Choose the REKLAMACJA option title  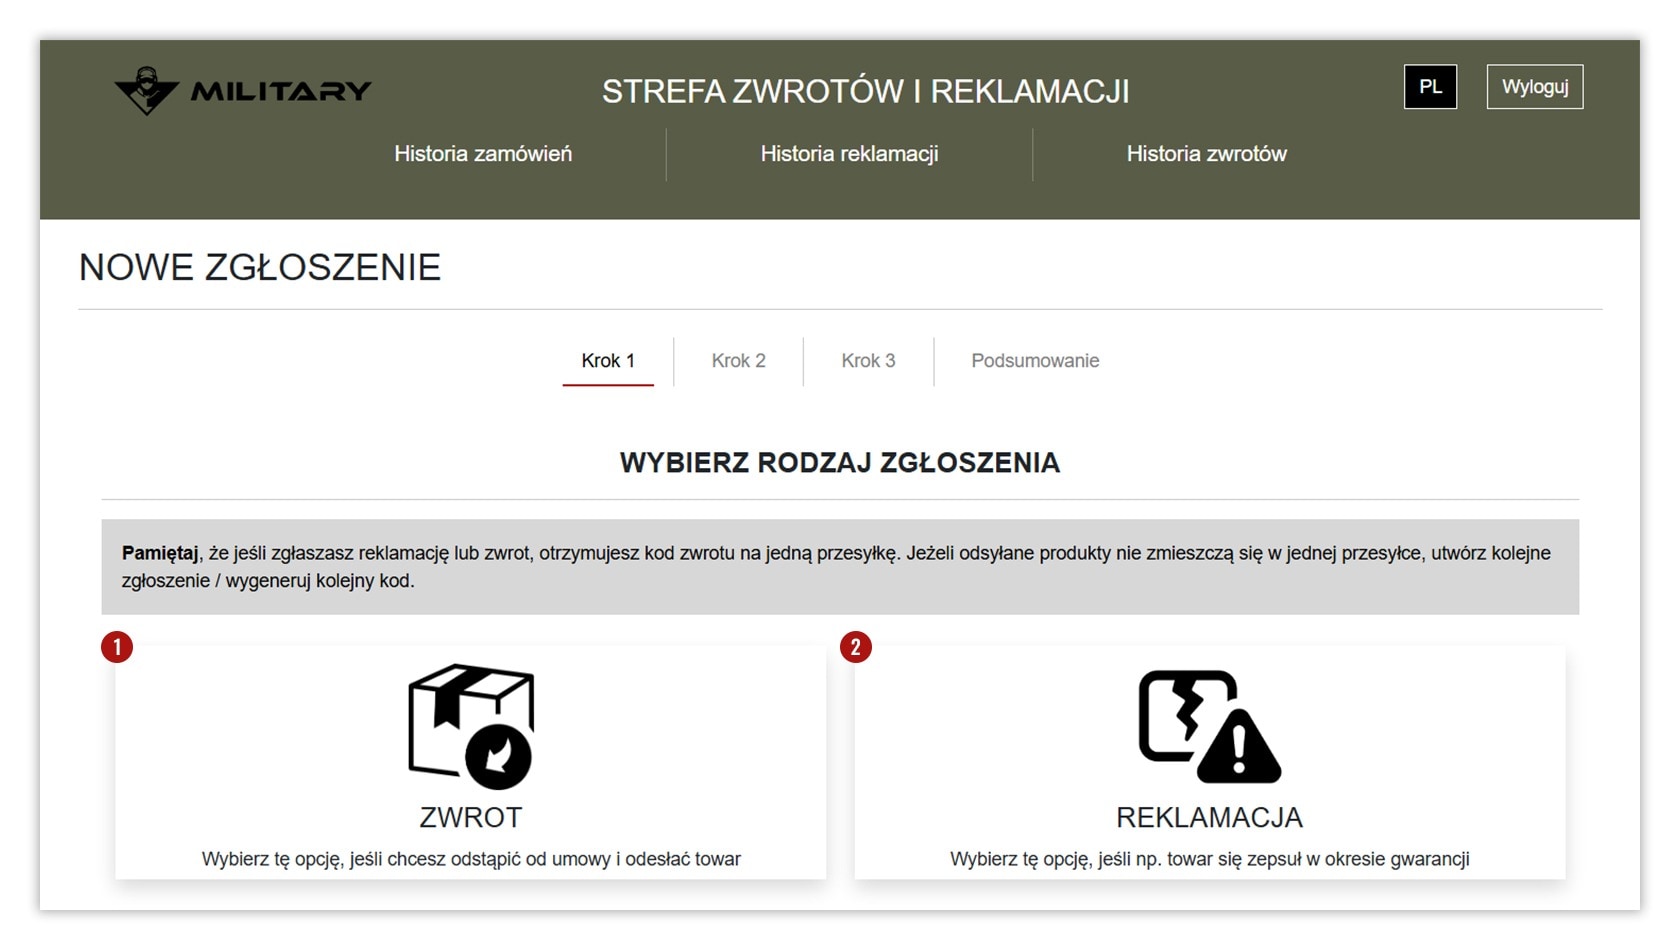click(1209, 818)
